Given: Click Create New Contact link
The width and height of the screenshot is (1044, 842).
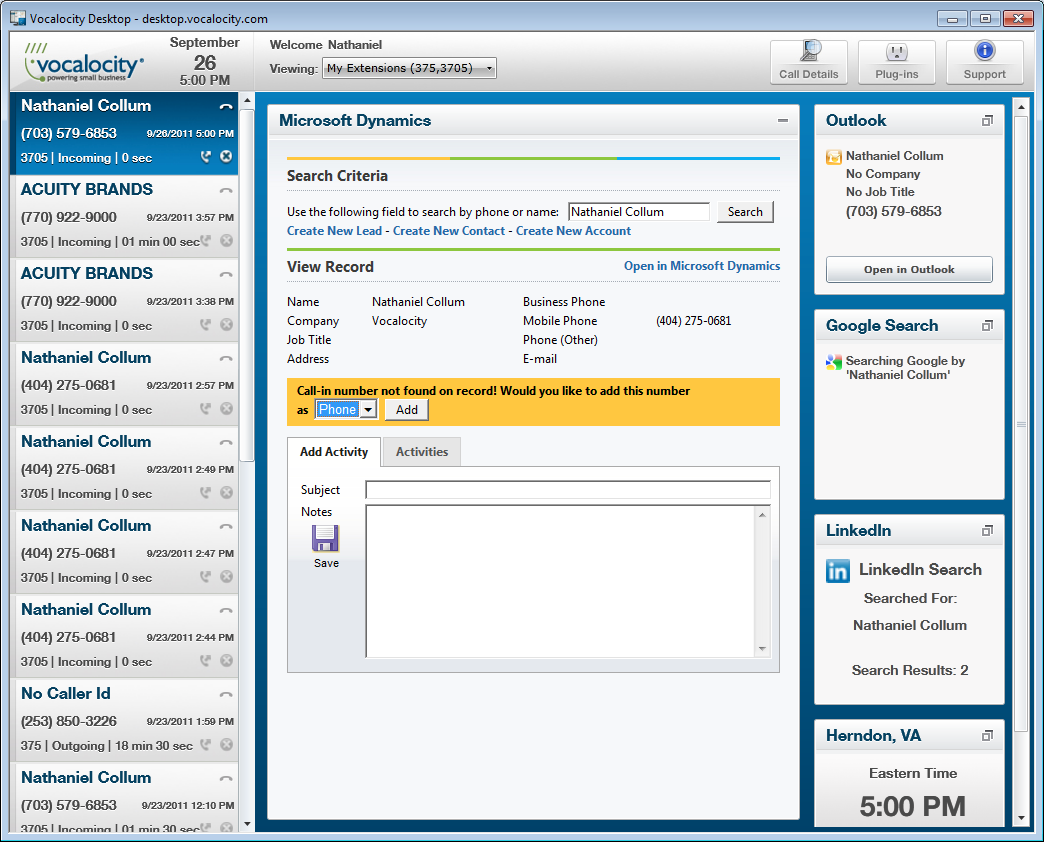Looking at the screenshot, I should click(x=449, y=231).
